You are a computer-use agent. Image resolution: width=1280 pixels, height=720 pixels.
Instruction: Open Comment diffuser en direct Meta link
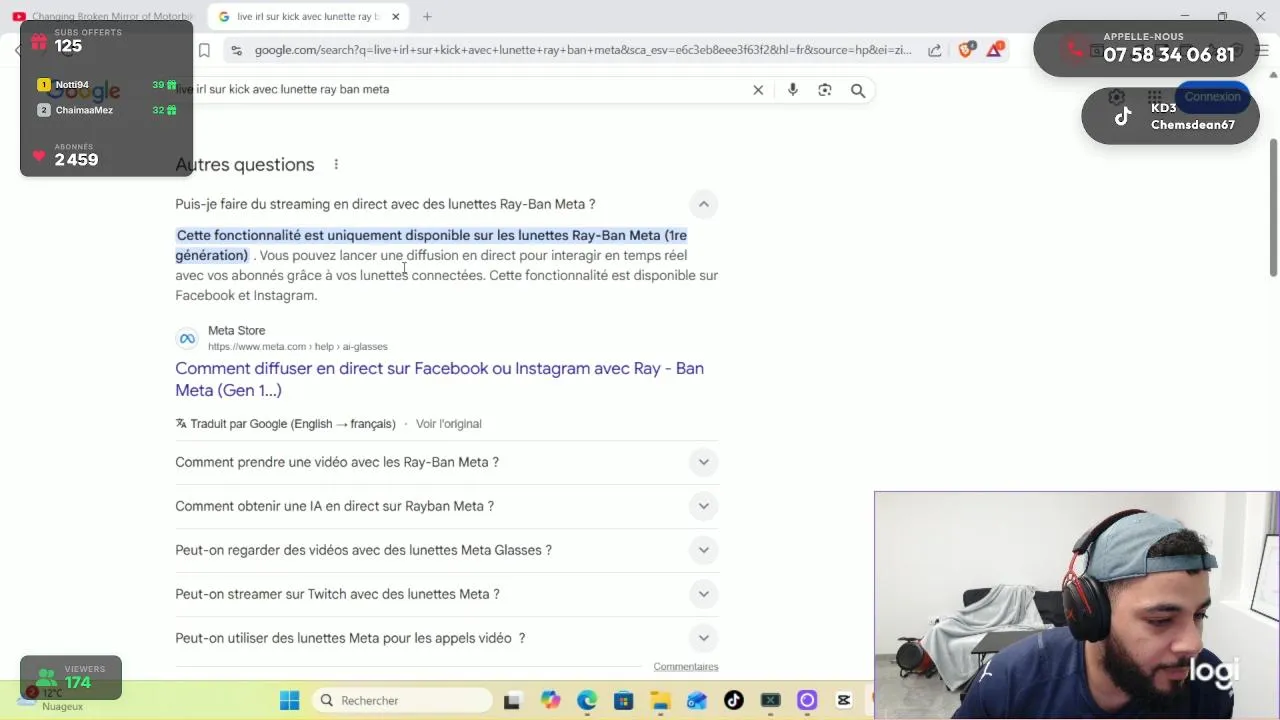click(439, 379)
